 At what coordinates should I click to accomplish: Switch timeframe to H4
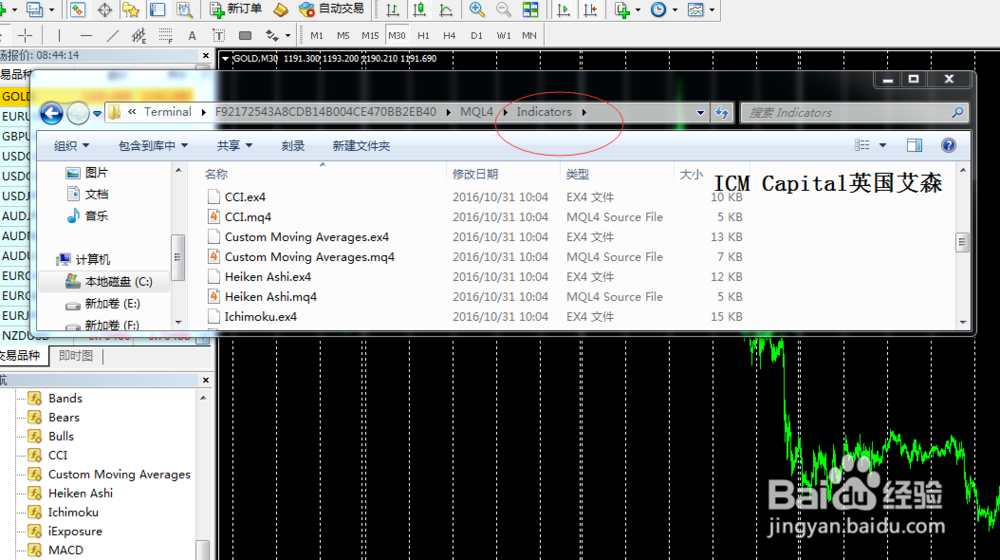click(450, 36)
